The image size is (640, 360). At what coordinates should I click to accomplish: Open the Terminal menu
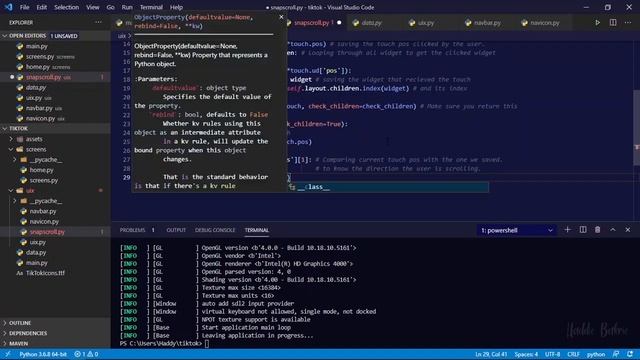(x=151, y=7)
